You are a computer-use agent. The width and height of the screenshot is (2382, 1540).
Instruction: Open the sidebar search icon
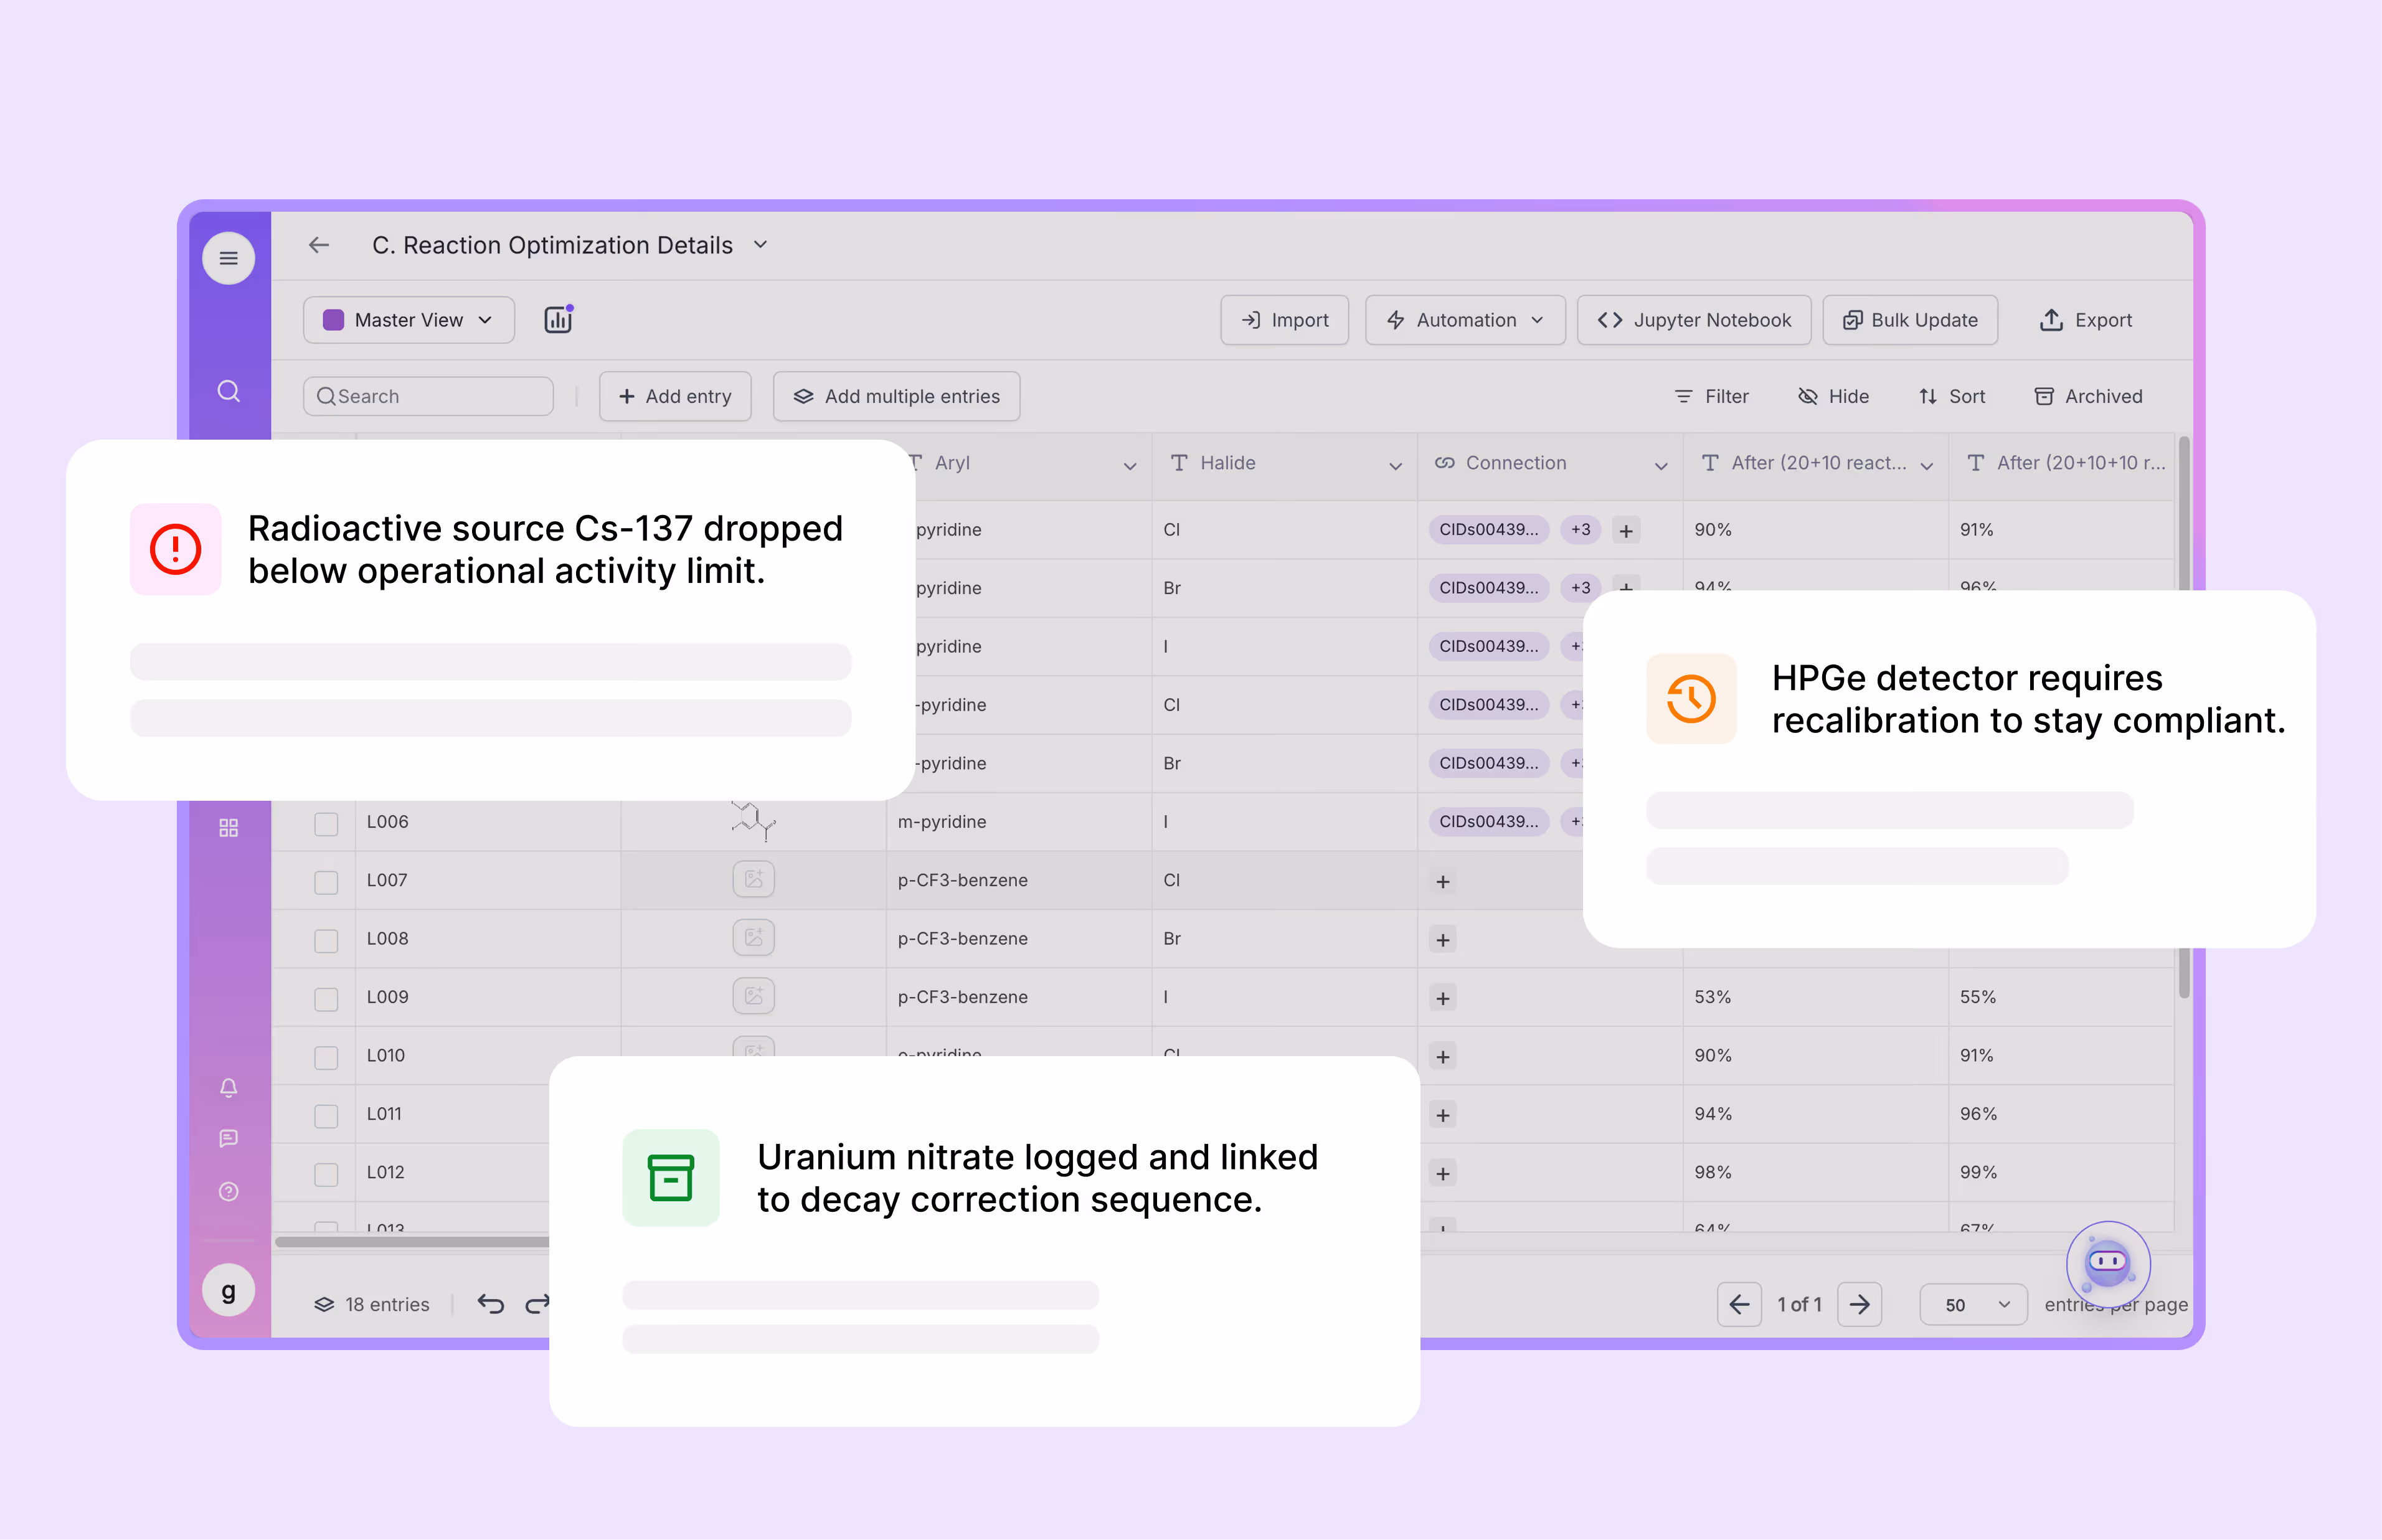point(228,391)
